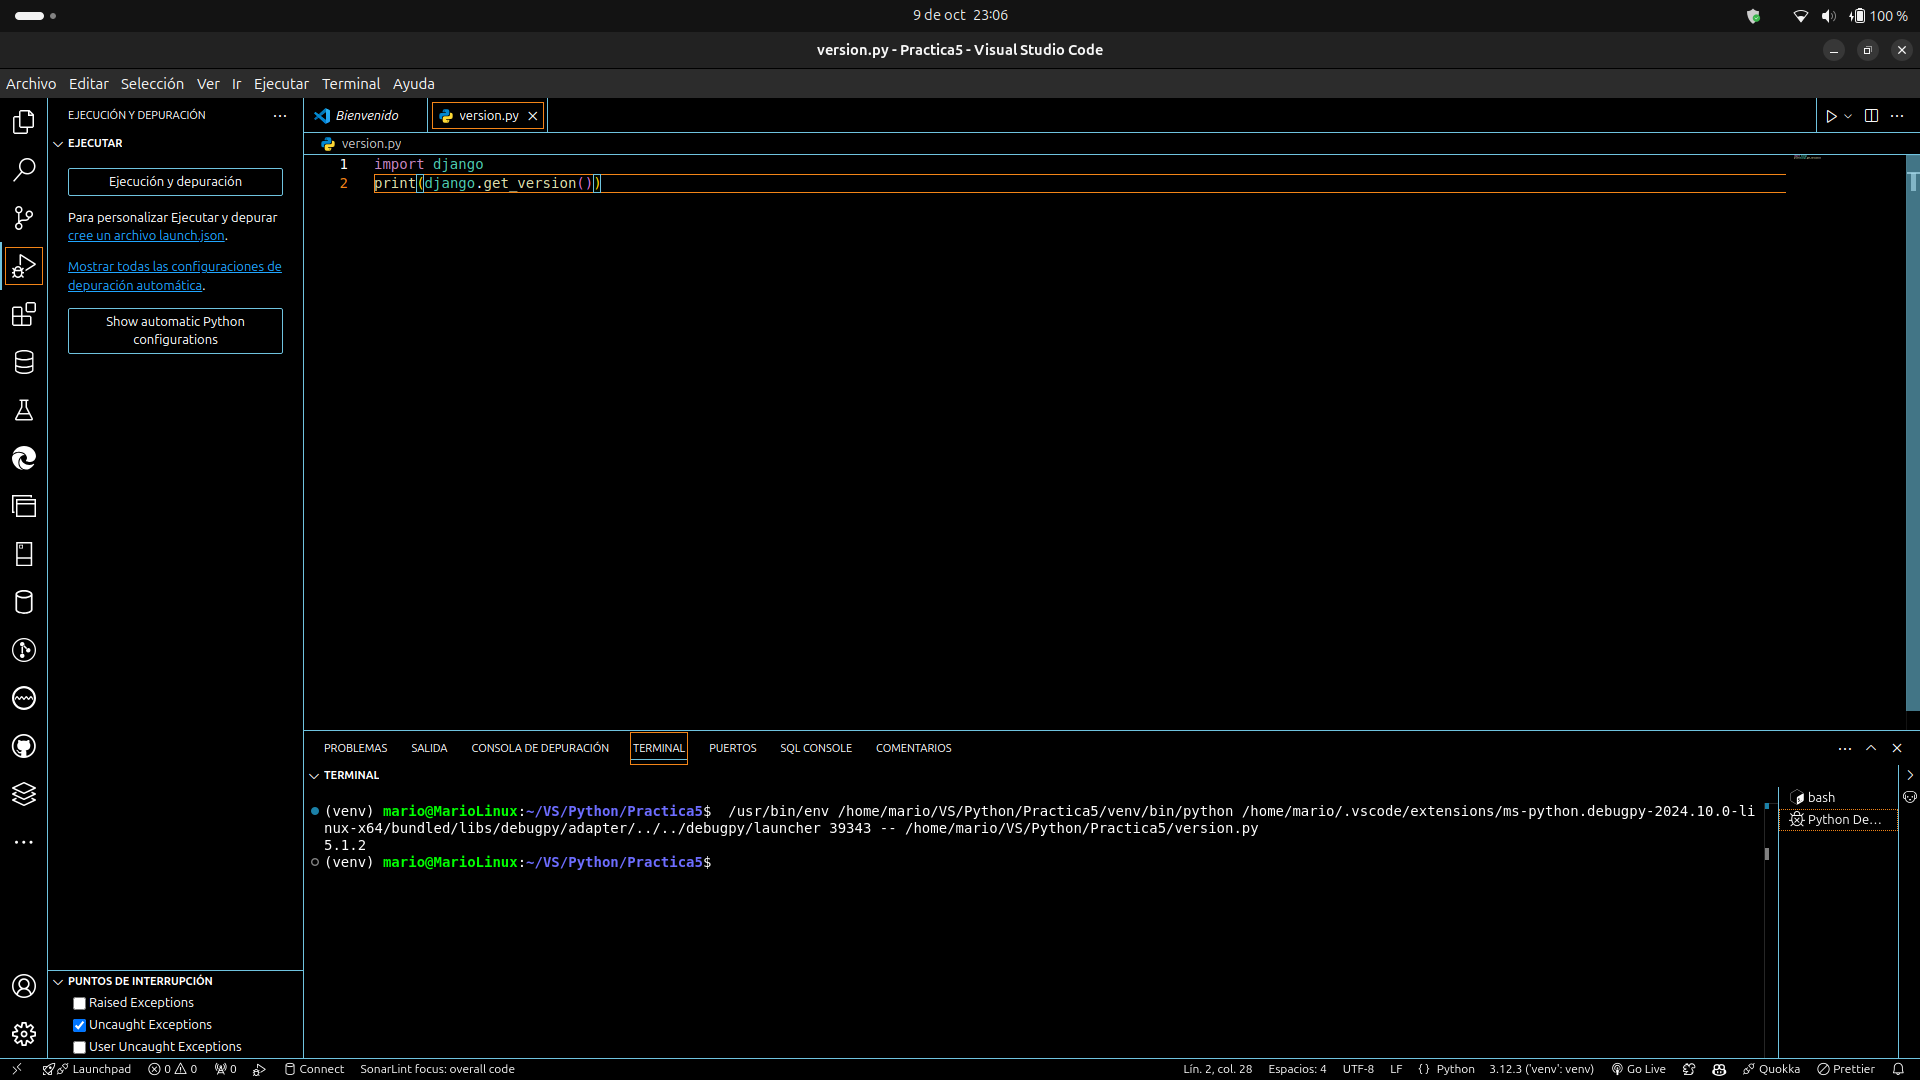
Task: Disable Uncaught Exceptions breakpoint
Action: pyautogui.click(x=79, y=1025)
